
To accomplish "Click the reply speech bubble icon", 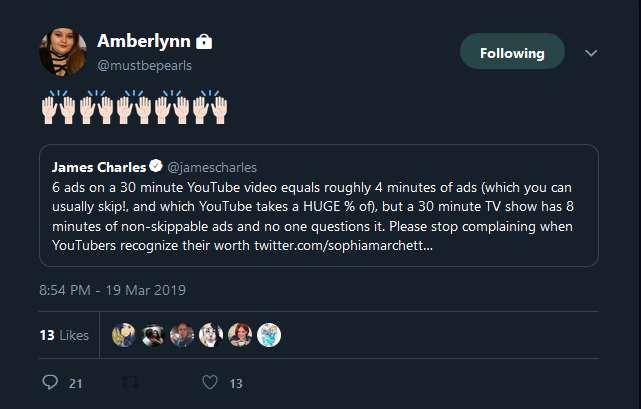I will [x=50, y=382].
